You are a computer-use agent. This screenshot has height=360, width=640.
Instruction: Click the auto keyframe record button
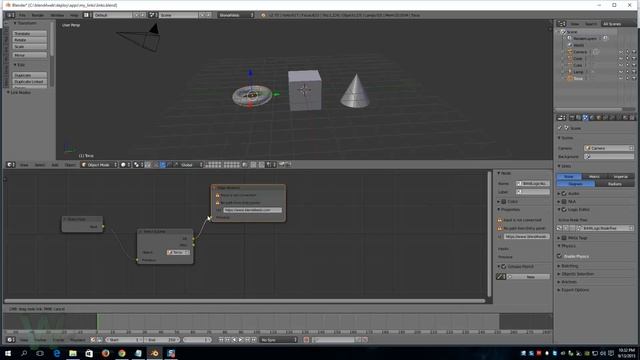306,340
